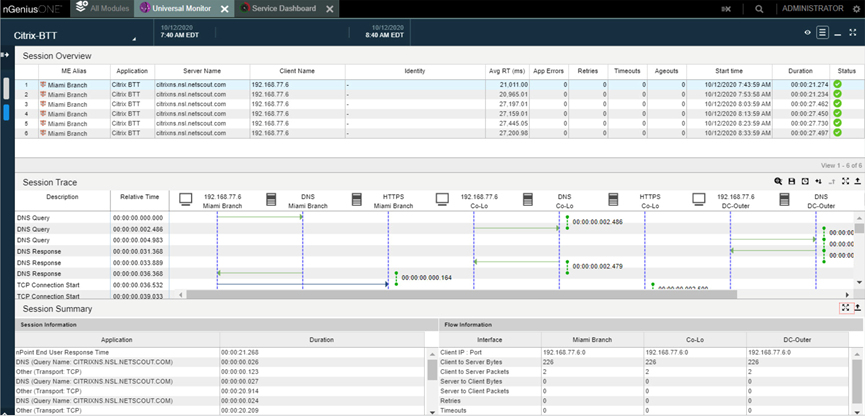Viewport: 865px width, 416px height.
Task: Sort by the Avg RT (ms) column header
Action: [x=507, y=71]
